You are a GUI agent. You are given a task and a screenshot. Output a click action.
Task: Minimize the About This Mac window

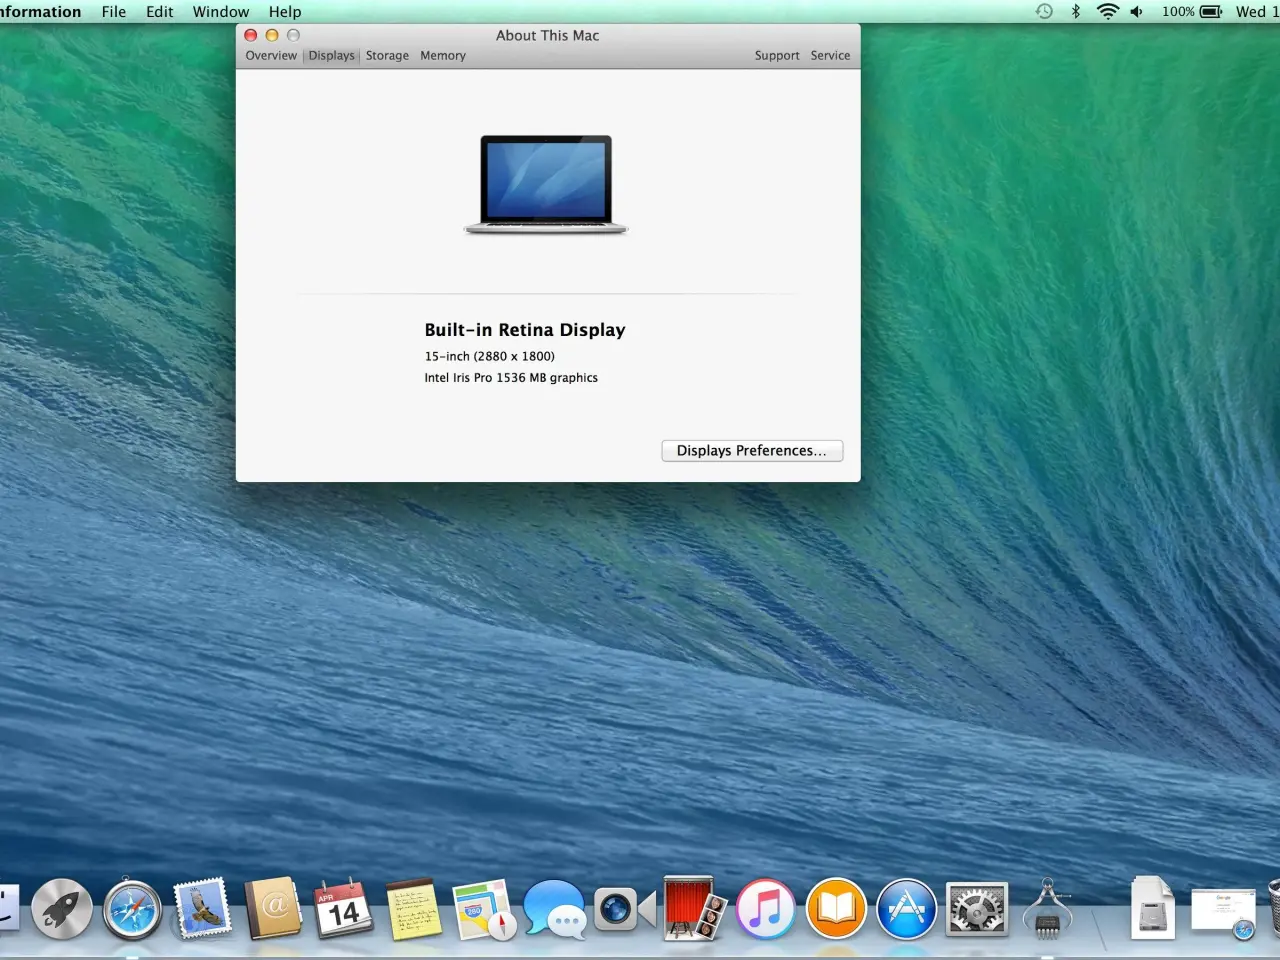(x=272, y=35)
